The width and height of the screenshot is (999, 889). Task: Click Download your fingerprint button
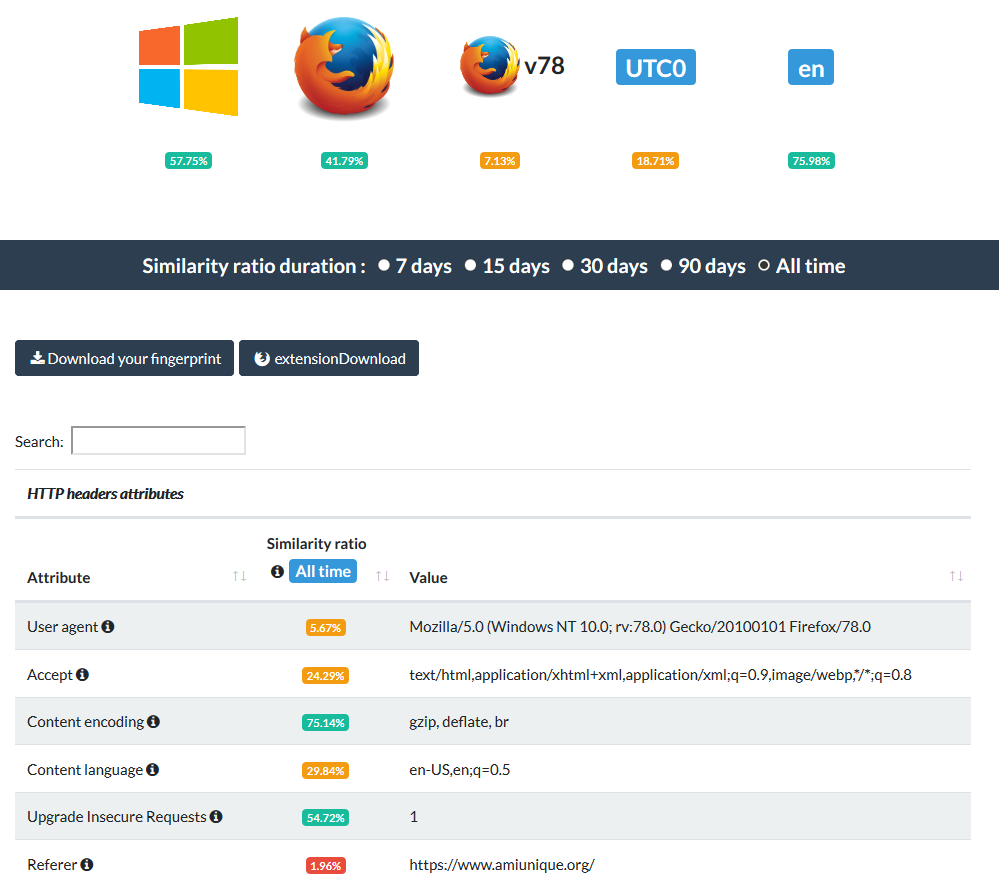pos(124,358)
